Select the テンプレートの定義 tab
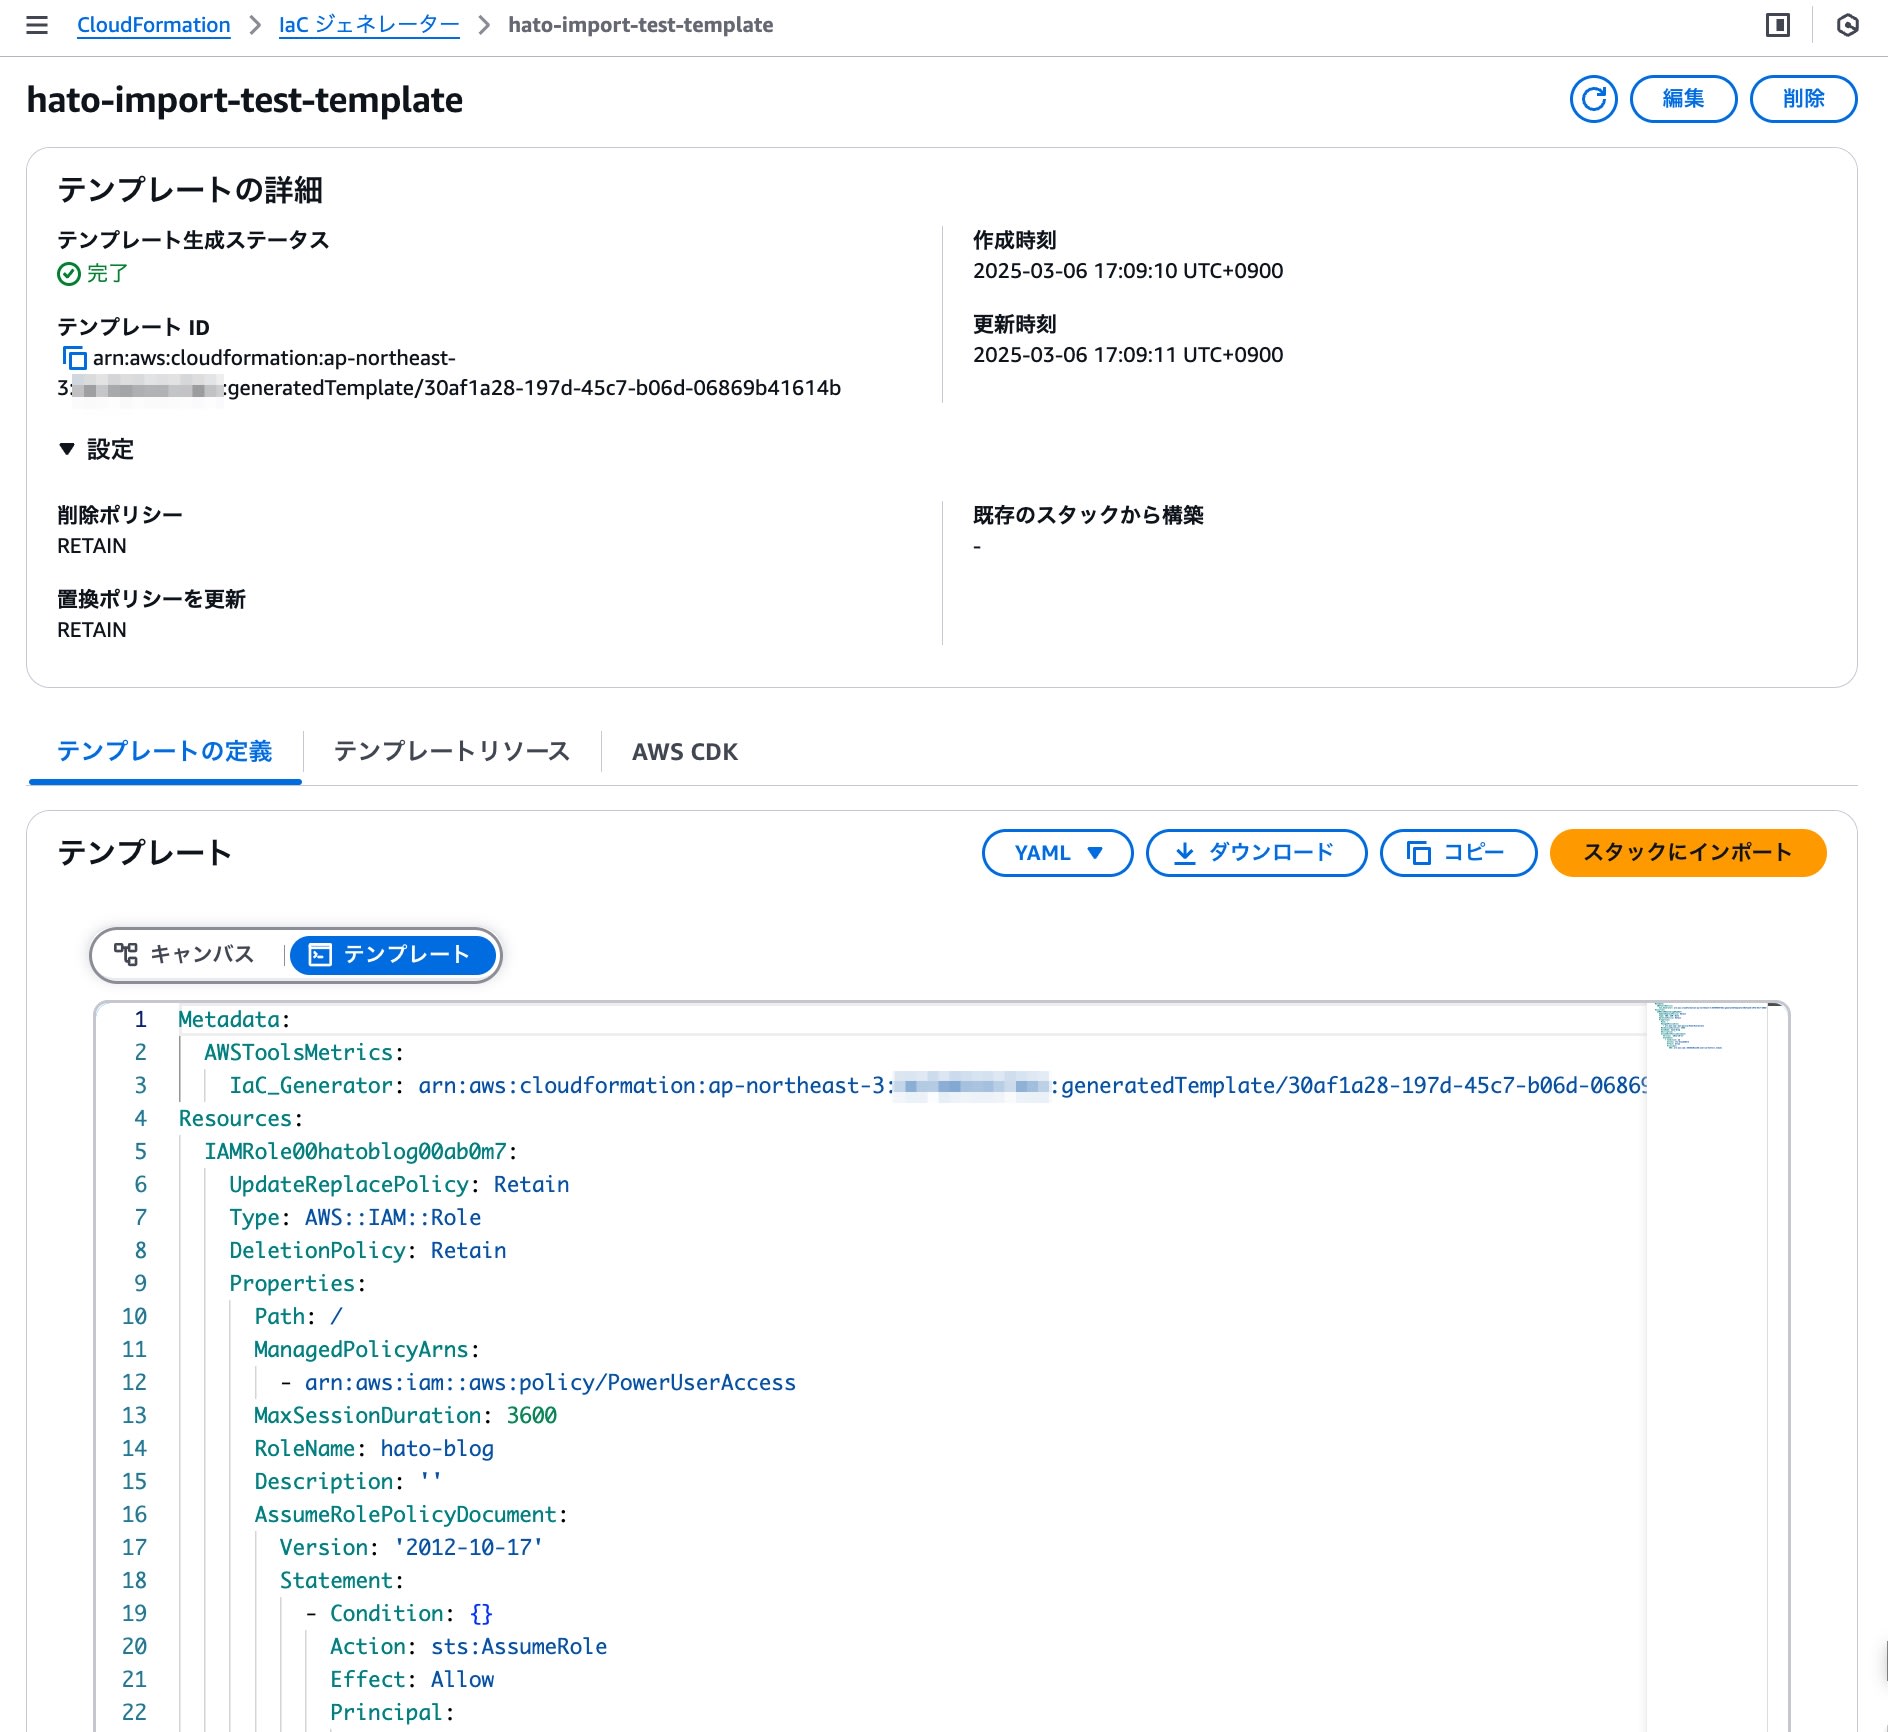 tap(165, 751)
